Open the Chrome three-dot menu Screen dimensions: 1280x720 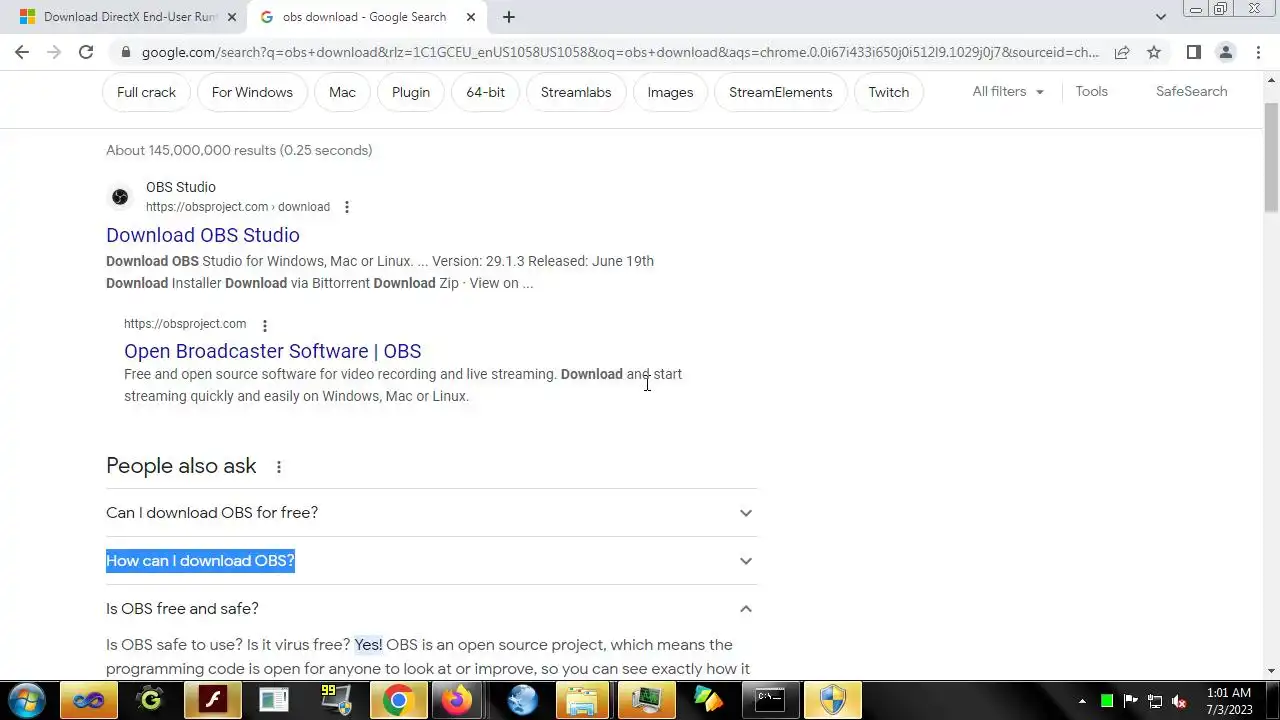tap(1258, 52)
